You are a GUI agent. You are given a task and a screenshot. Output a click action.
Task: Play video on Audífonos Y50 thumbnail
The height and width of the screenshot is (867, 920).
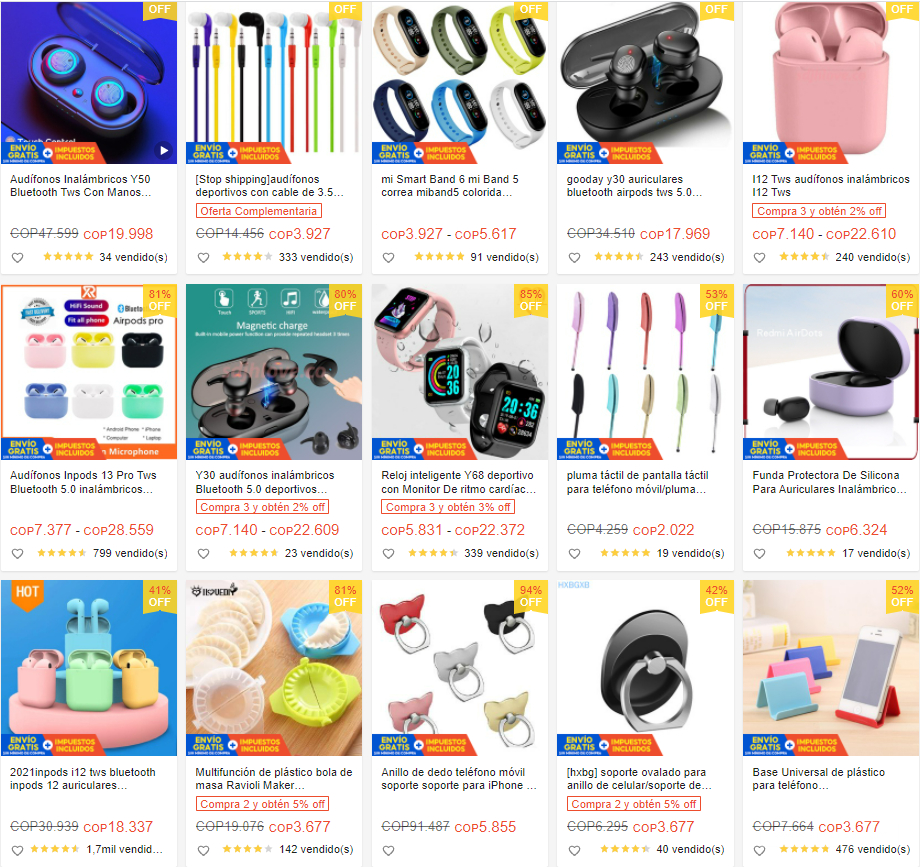(164, 151)
